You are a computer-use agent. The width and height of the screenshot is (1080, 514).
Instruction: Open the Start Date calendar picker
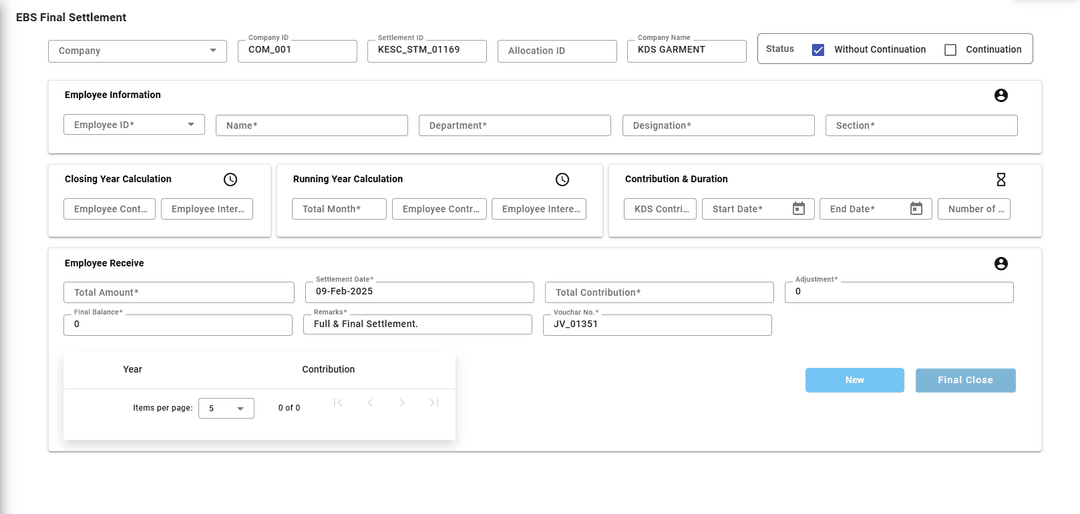[x=798, y=209]
